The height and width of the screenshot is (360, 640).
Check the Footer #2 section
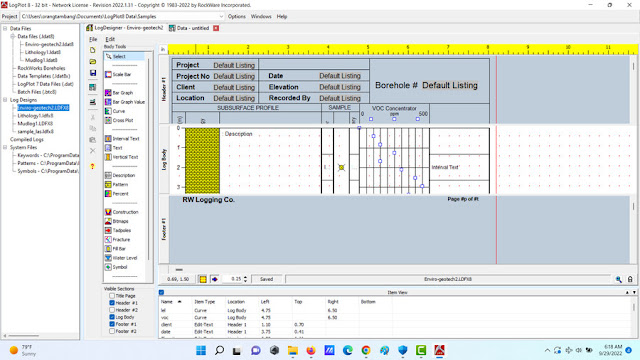[x=112, y=331]
